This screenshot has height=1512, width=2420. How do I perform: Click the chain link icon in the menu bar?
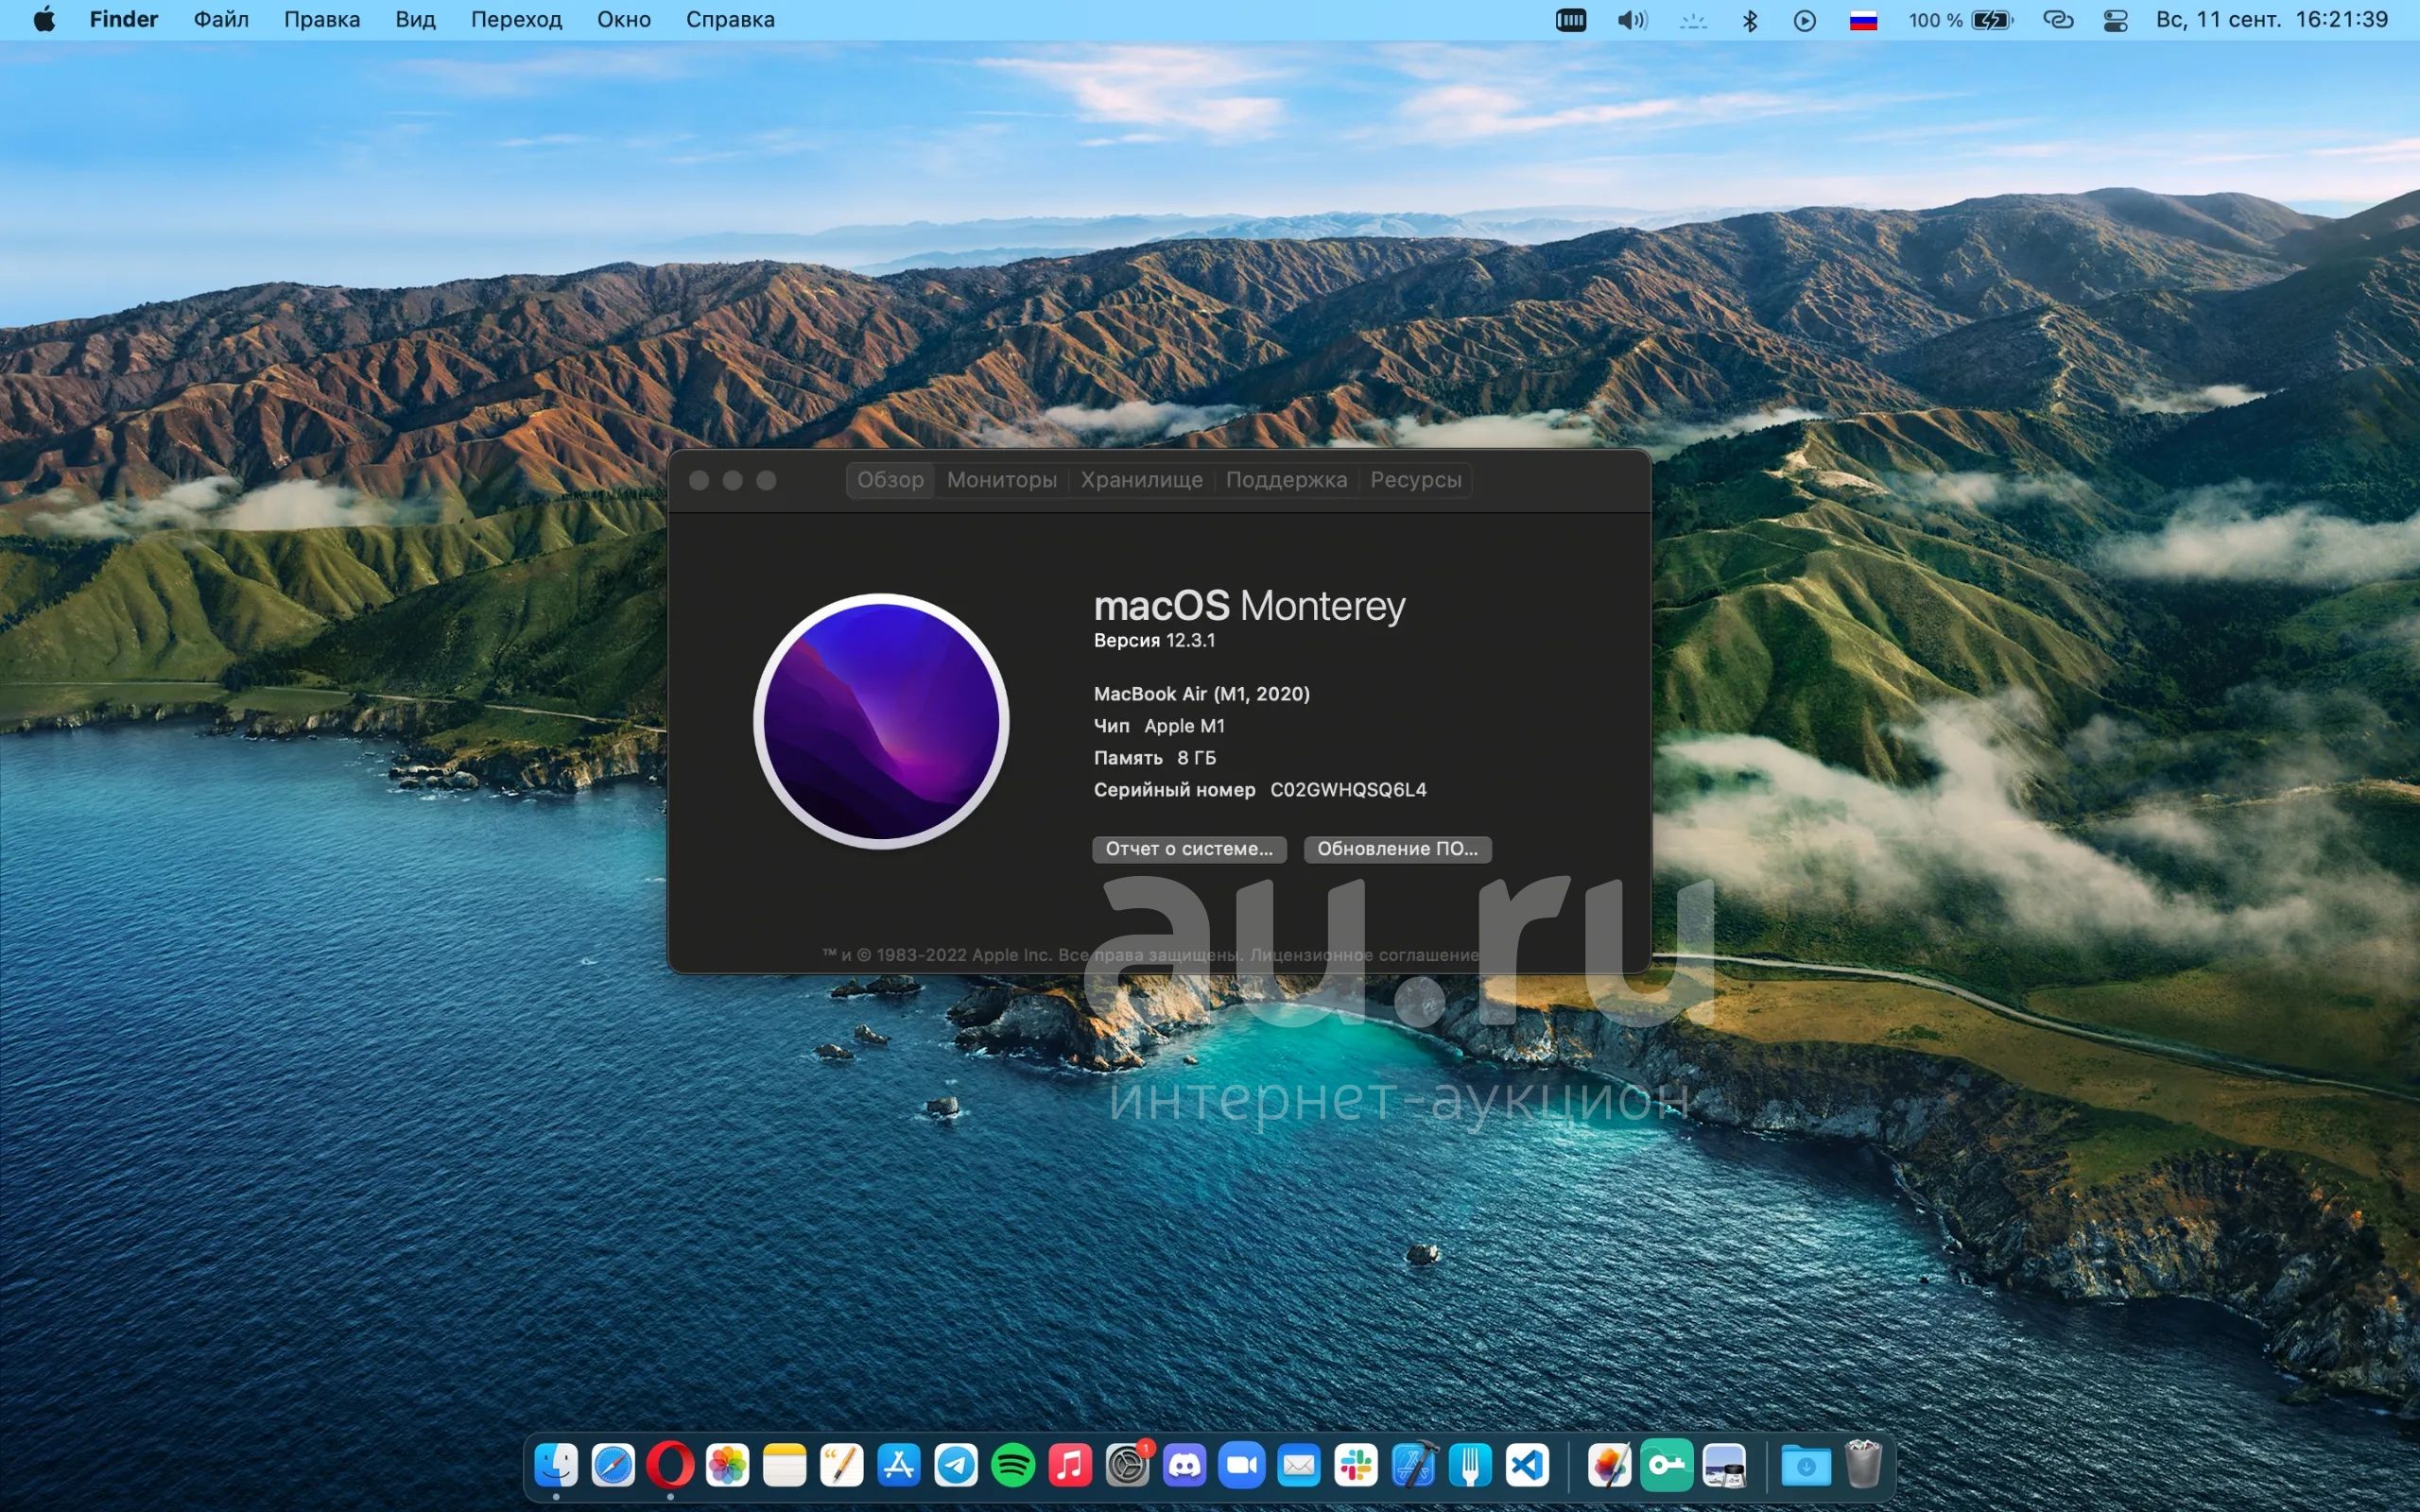[x=2058, y=20]
